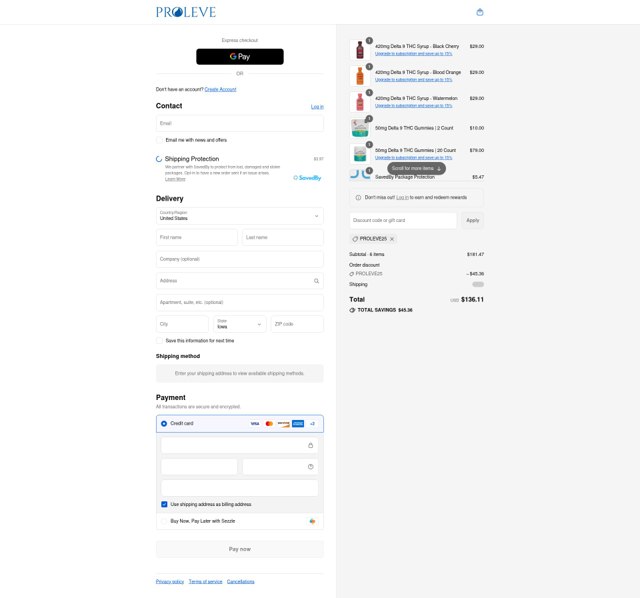This screenshot has width=640, height=598.
Task: Click the Total Savings tag icon
Action: click(x=352, y=310)
